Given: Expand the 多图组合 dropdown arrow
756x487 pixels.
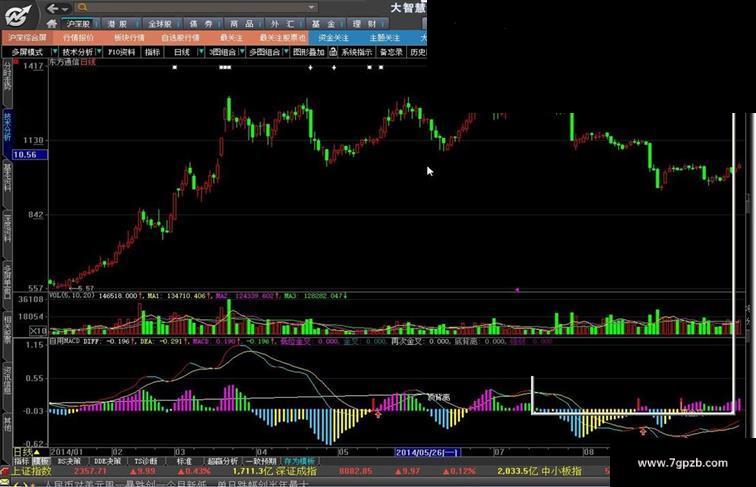Looking at the screenshot, I should [286, 52].
